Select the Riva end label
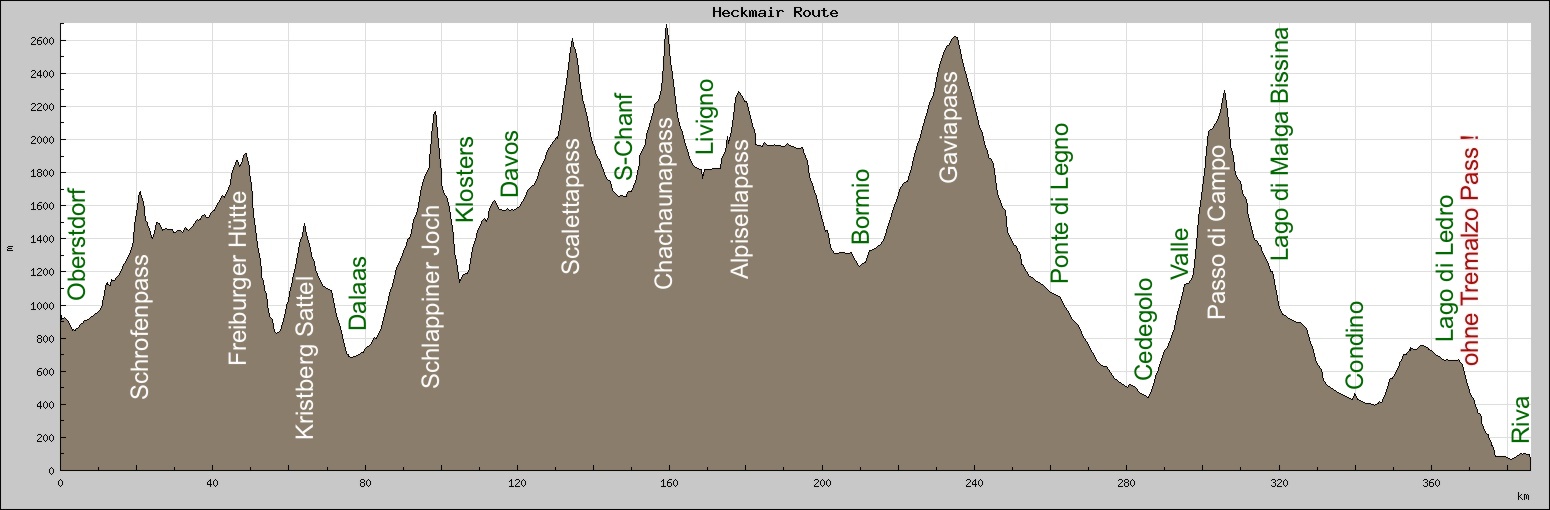The image size is (1550, 510). coord(1520,420)
